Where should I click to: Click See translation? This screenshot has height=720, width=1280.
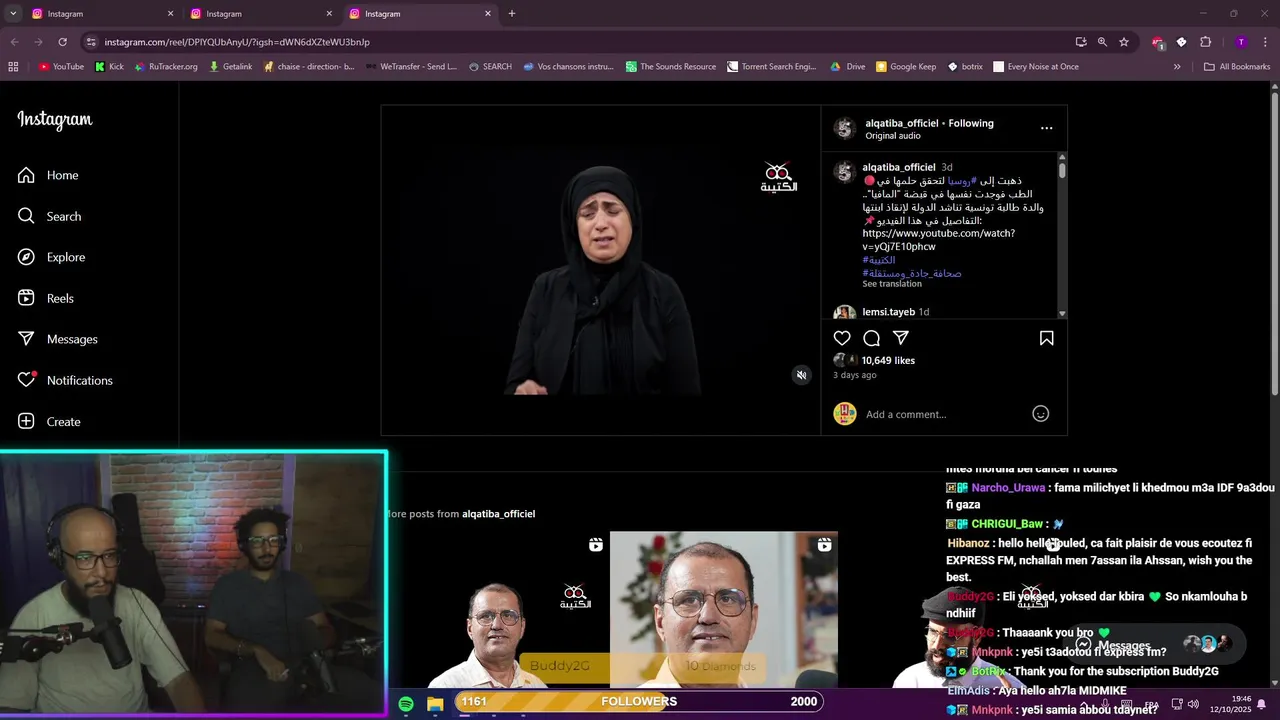(x=892, y=284)
